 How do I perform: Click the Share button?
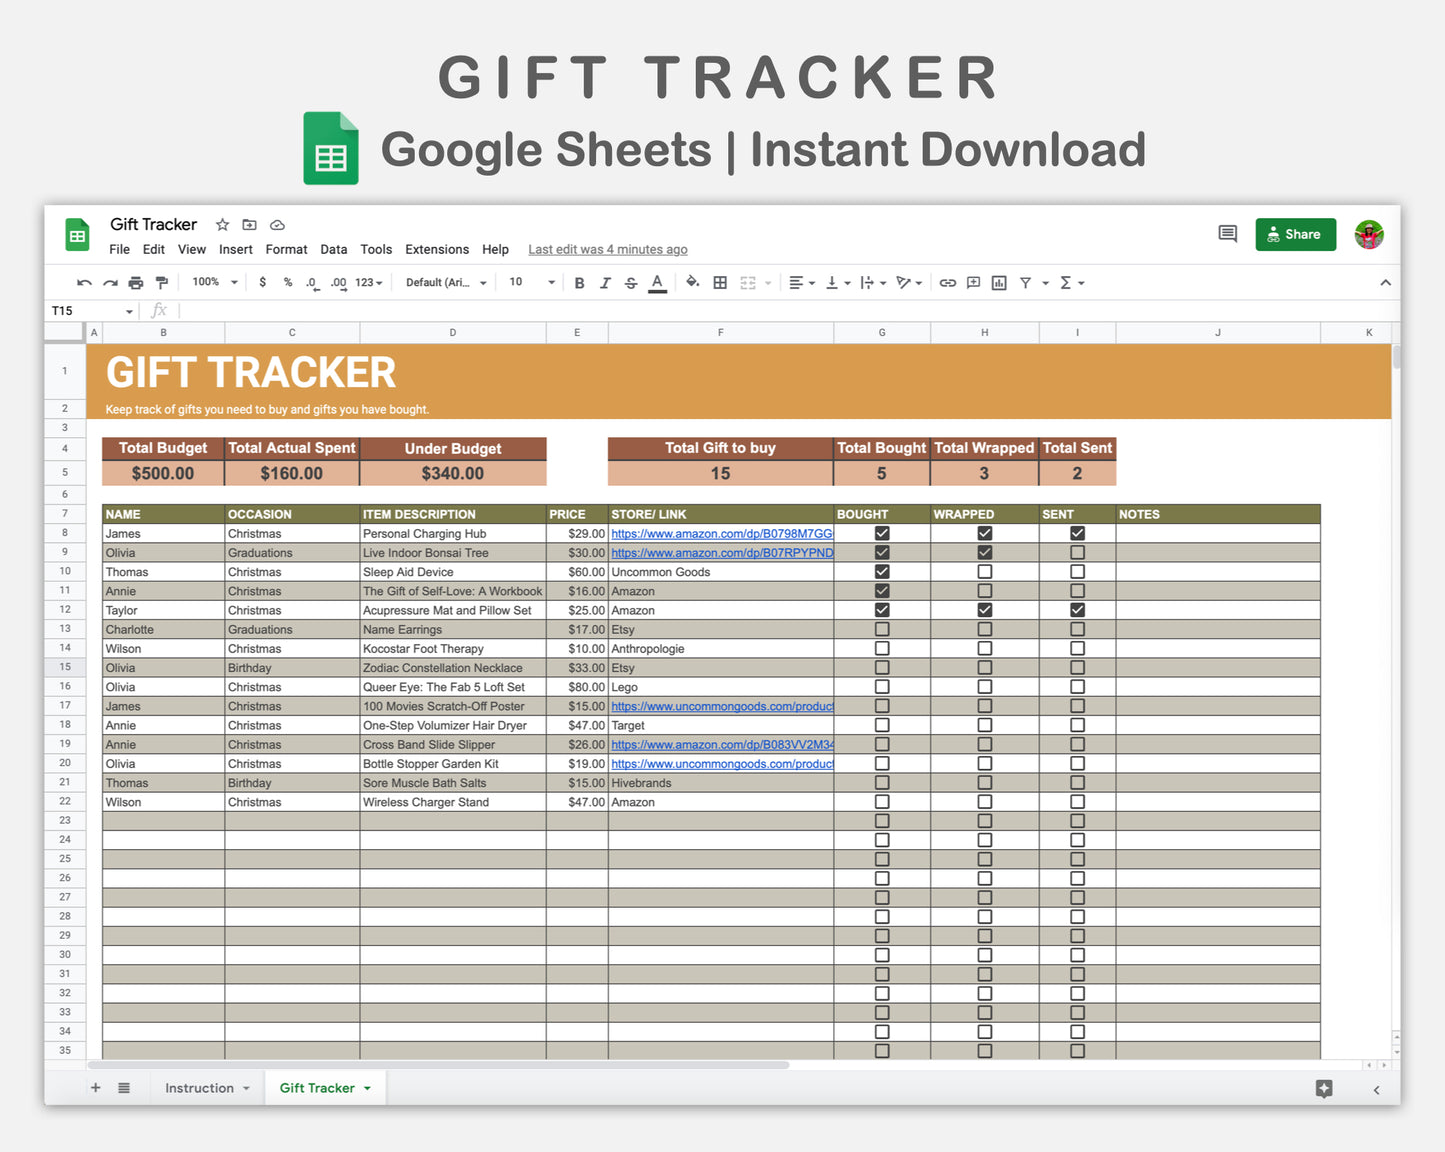coord(1295,234)
